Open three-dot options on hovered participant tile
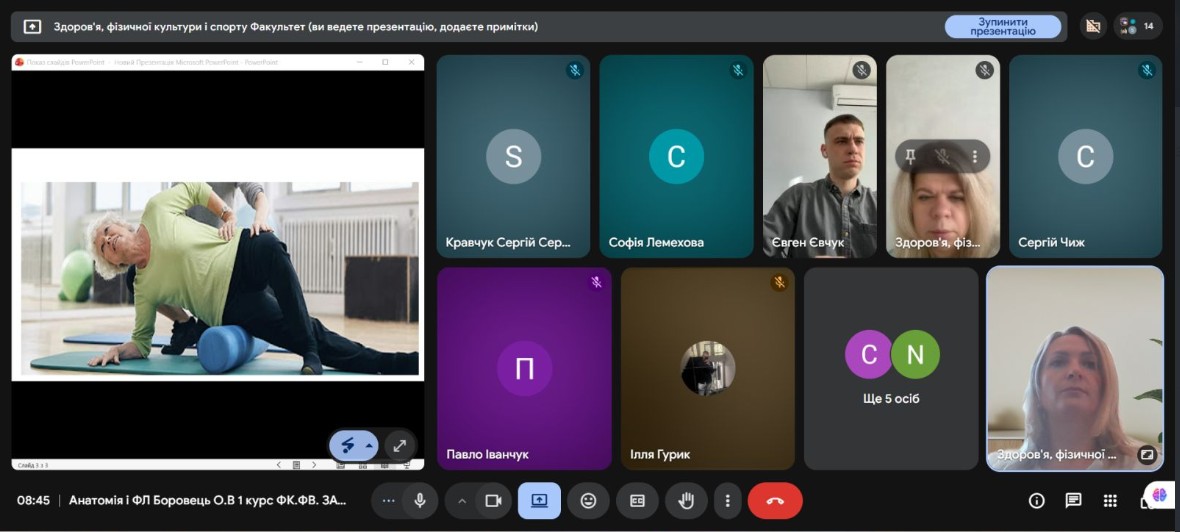This screenshot has height=532, width=1180. [974, 157]
